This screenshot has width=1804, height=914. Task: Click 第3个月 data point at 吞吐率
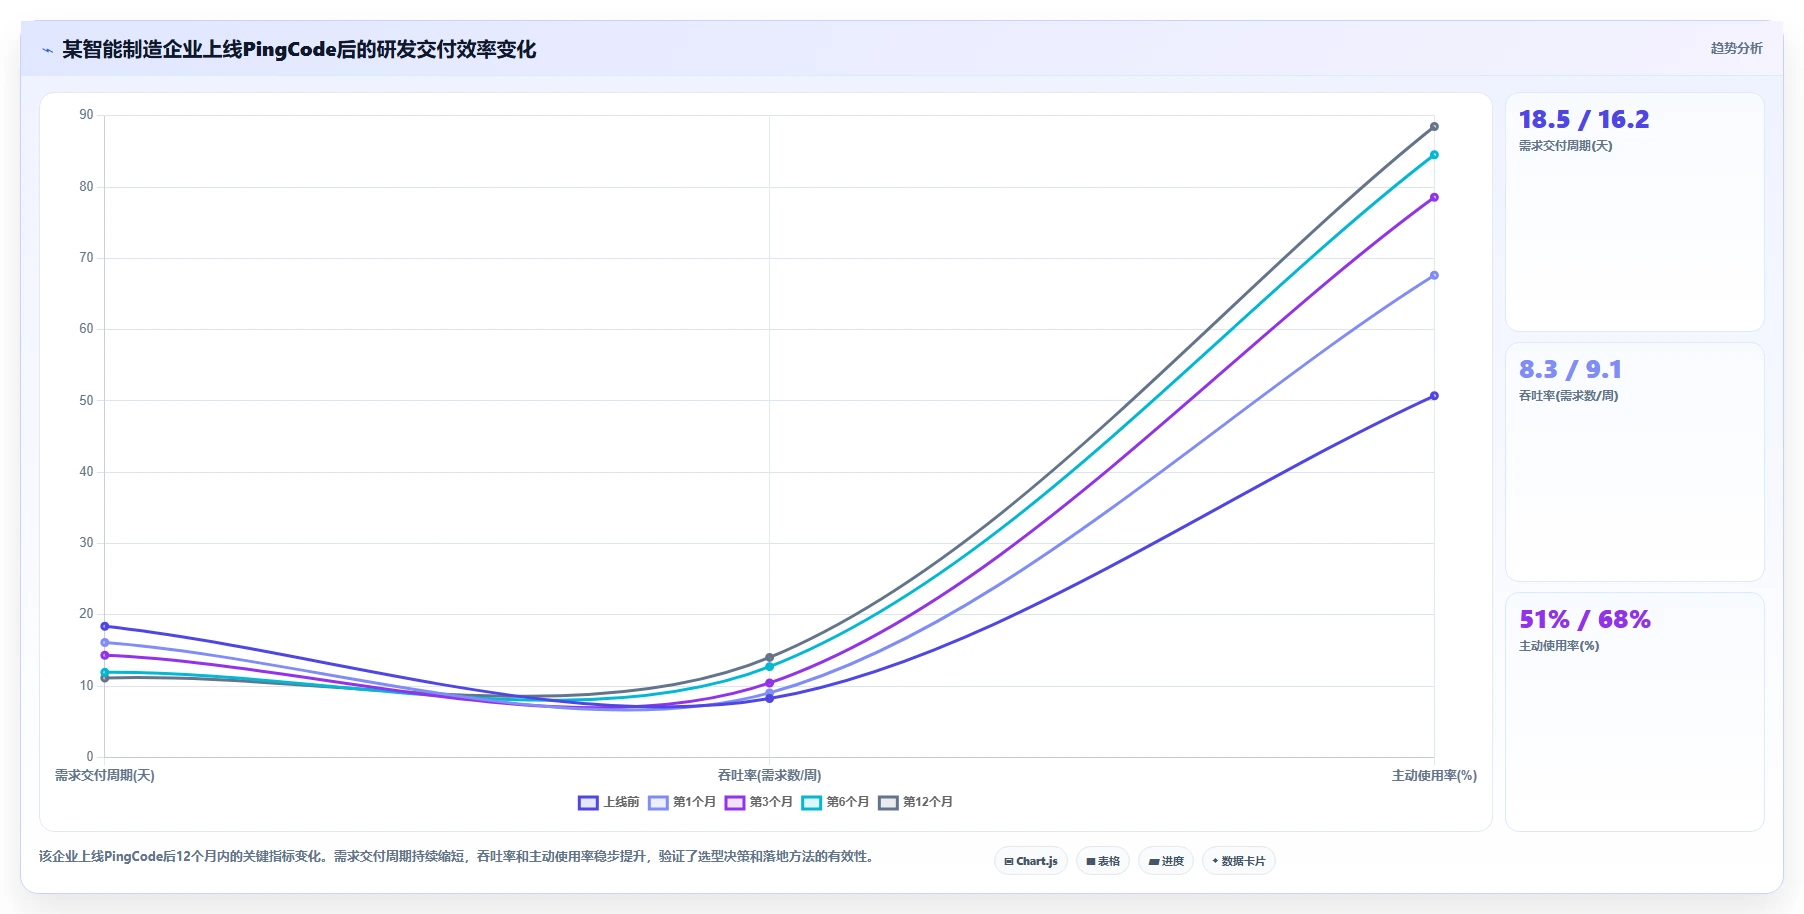pyautogui.click(x=769, y=683)
